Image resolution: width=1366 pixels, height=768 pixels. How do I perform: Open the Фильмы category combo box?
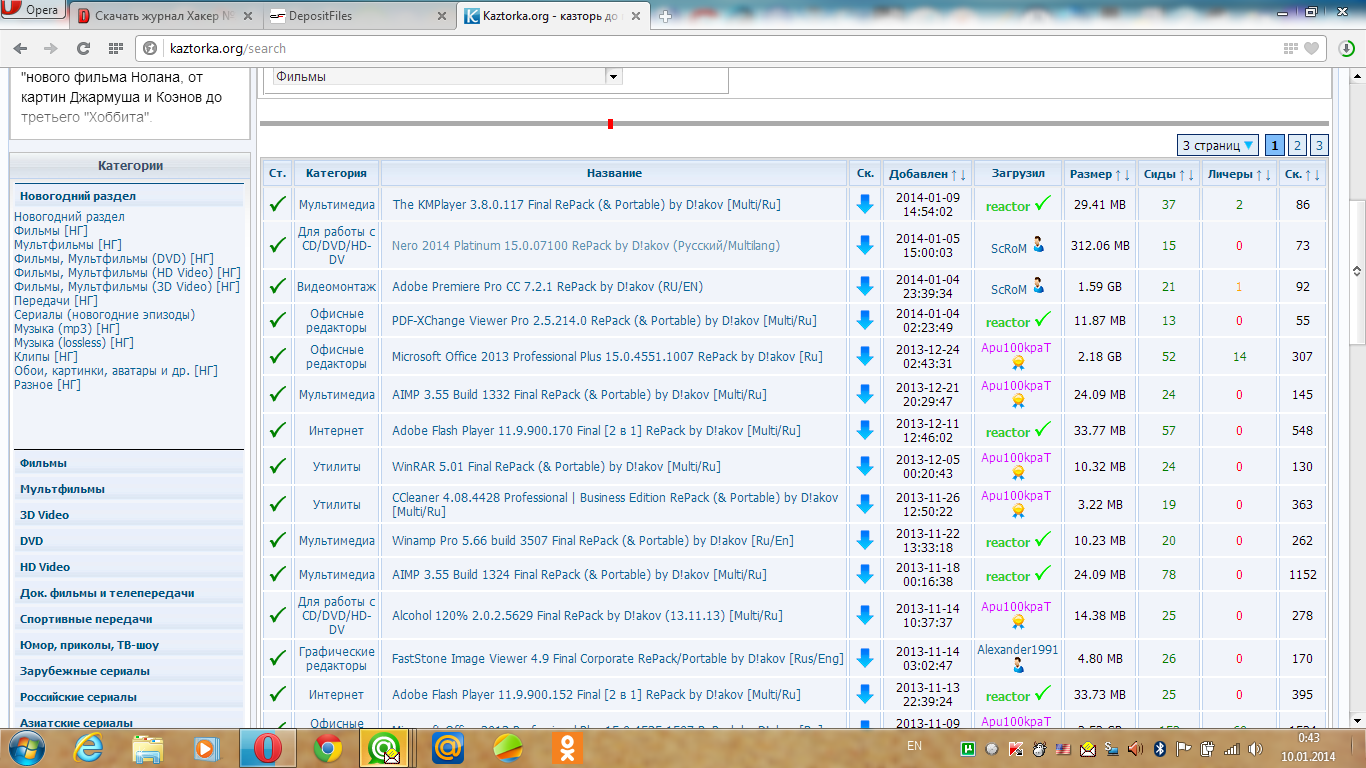(x=448, y=76)
